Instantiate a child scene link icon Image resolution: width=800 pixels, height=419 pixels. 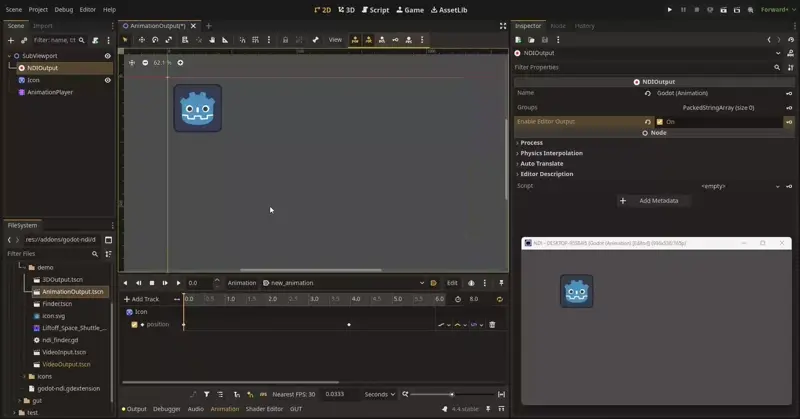[23, 40]
